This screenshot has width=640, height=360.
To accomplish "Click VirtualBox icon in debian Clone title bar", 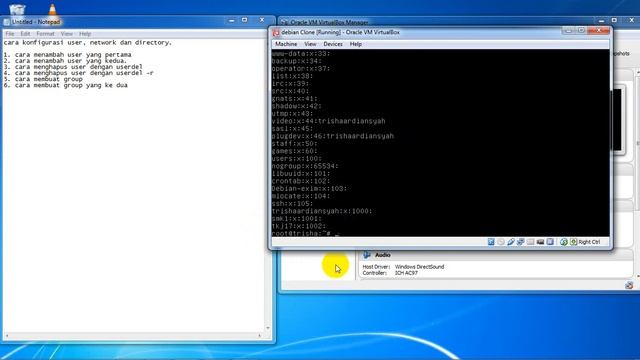I will tap(276, 33).
